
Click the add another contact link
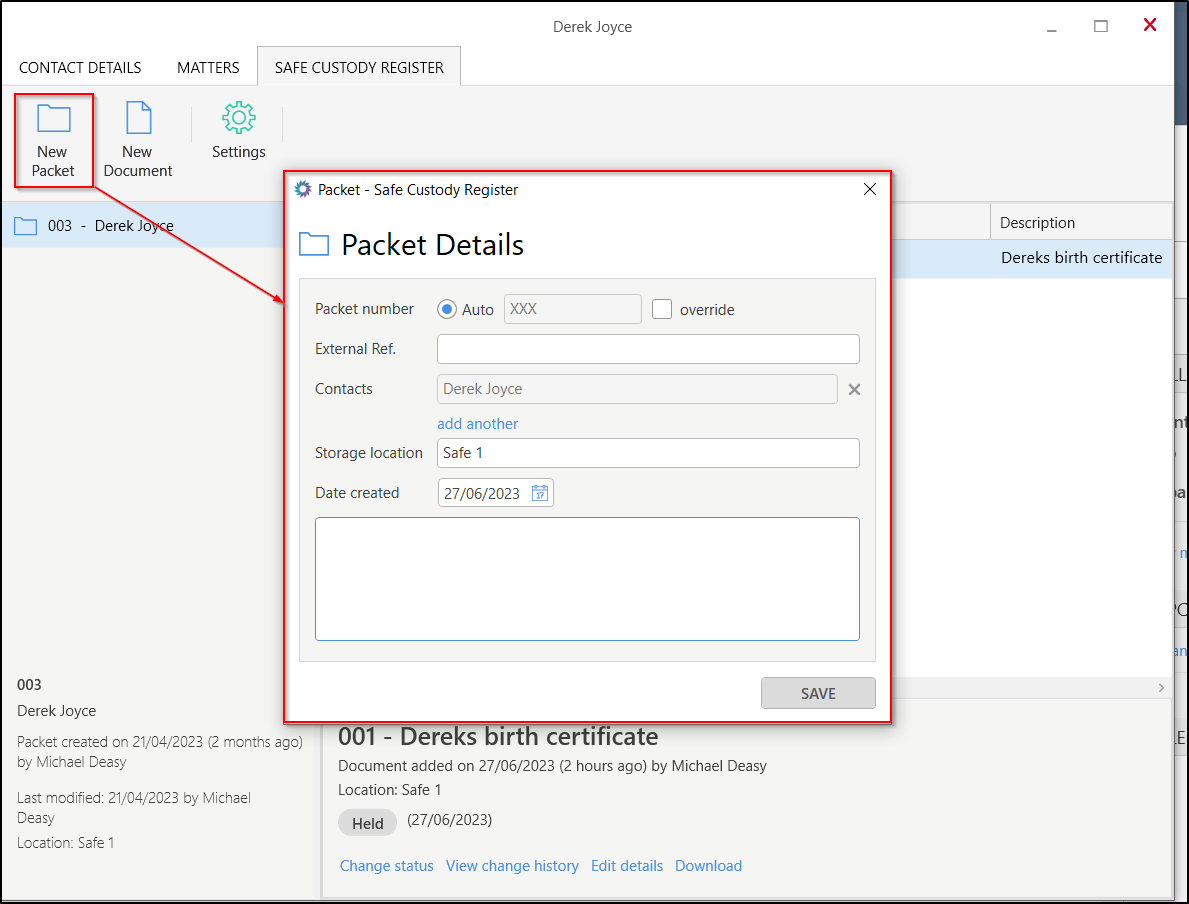tap(477, 424)
